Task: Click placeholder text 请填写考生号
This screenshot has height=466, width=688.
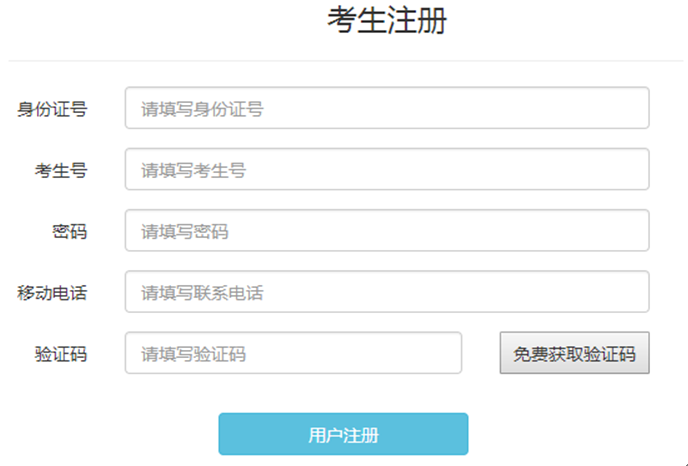Action: pos(193,170)
